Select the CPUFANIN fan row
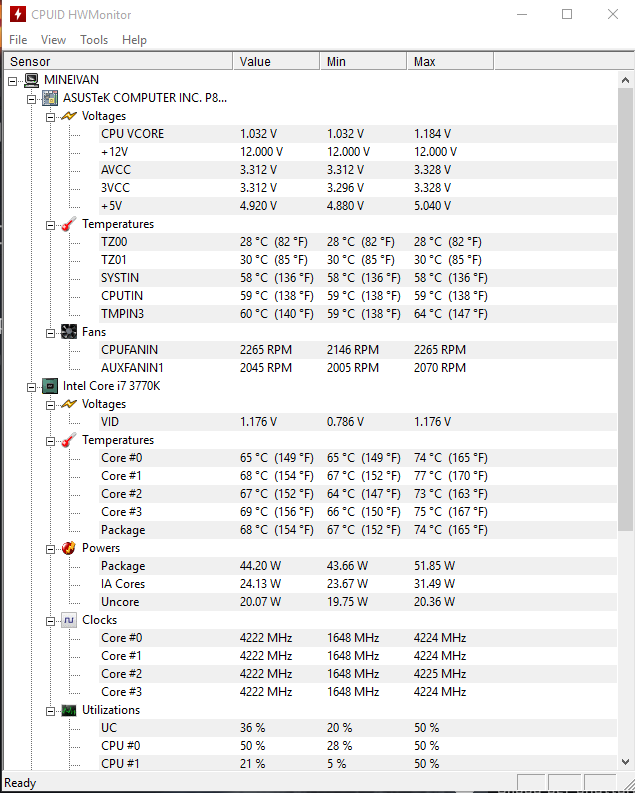635x793 pixels. point(358,350)
